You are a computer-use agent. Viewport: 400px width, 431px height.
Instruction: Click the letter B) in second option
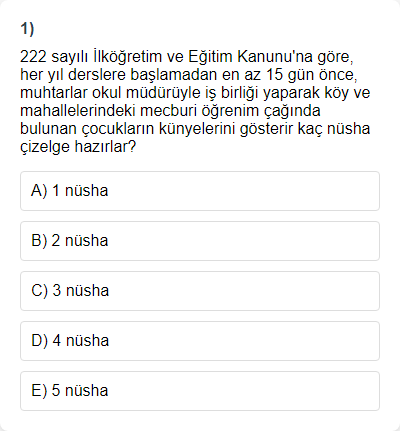[x=39, y=241]
